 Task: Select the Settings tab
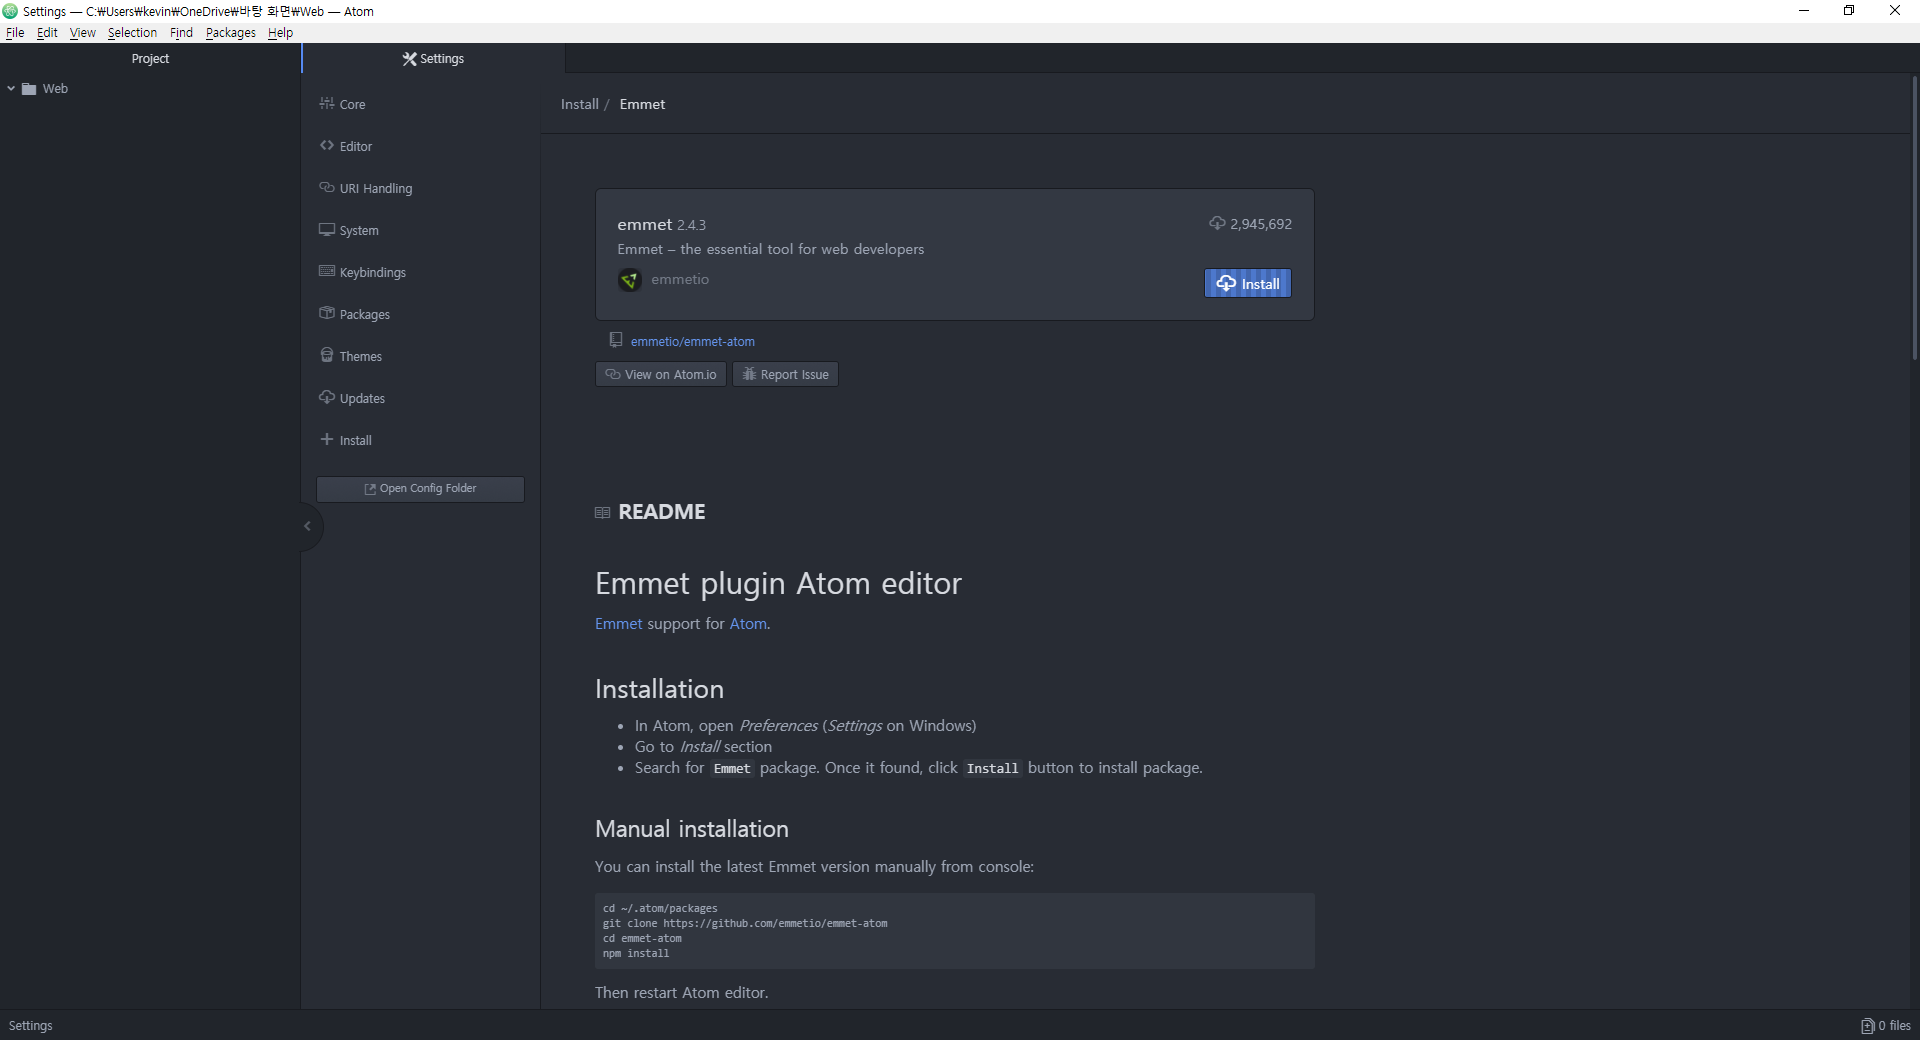click(x=433, y=59)
